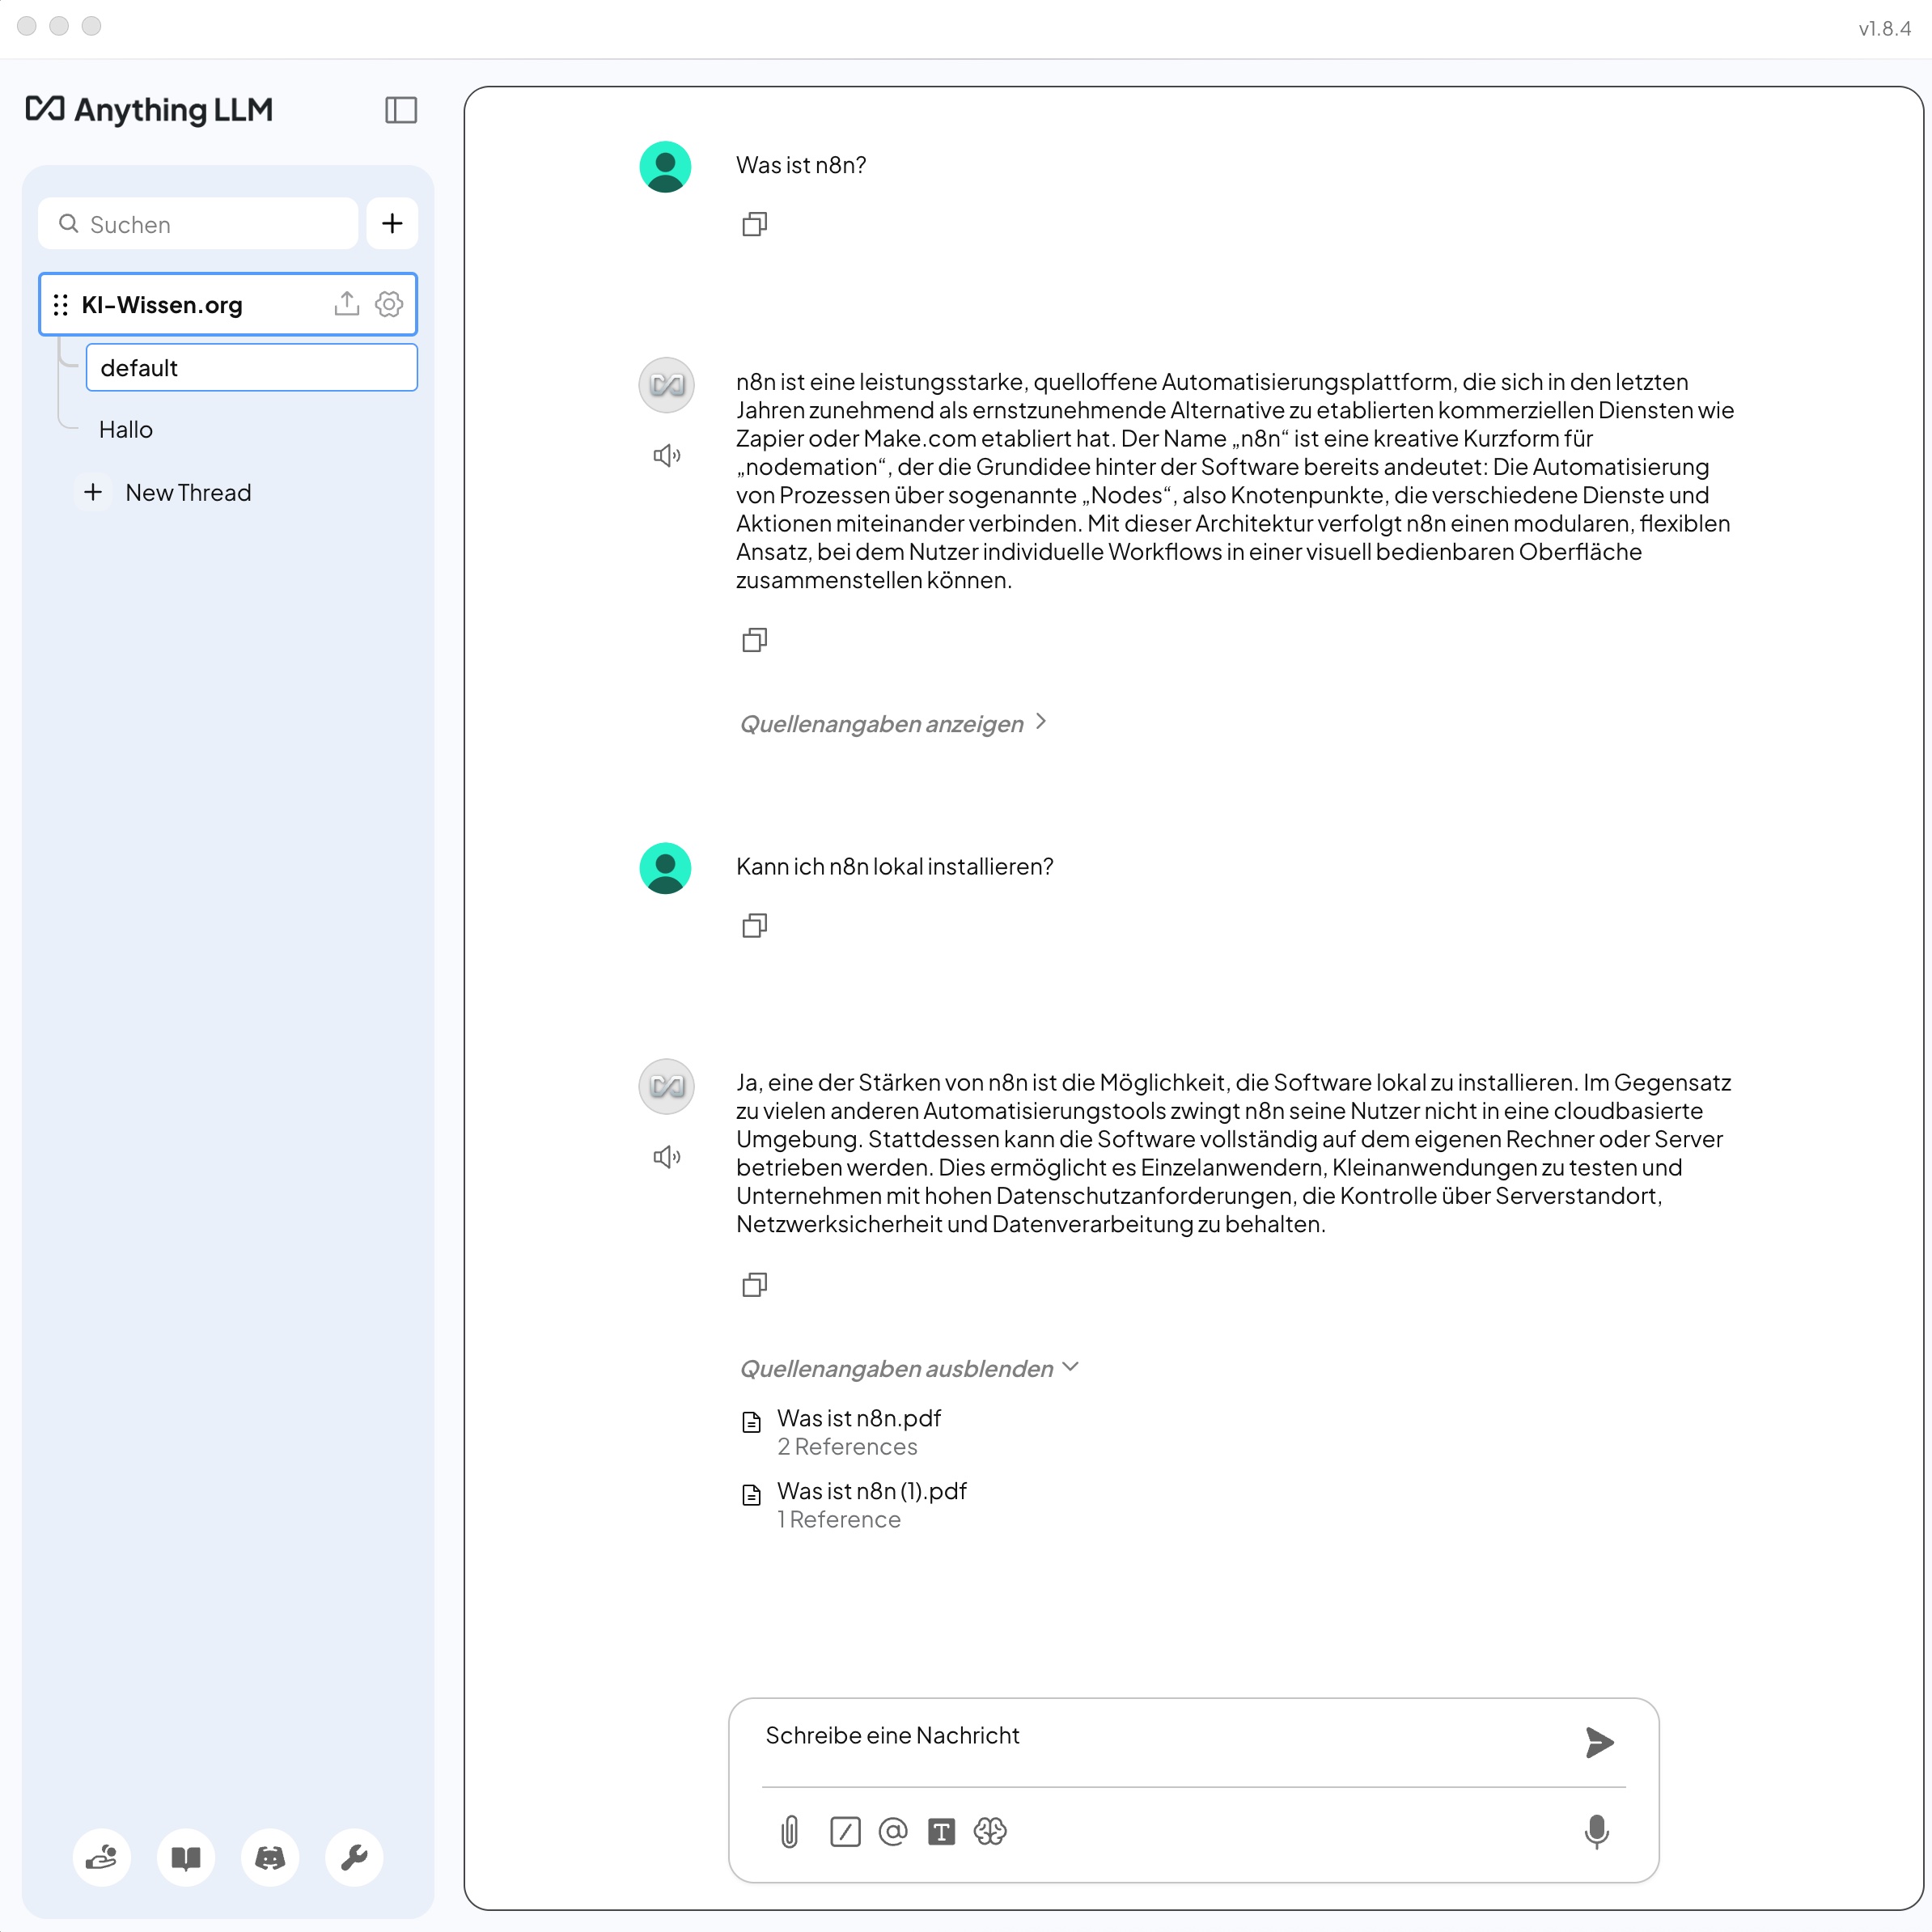This screenshot has height=1932, width=1932.
Task: Open the Hallo thread
Action: 125,430
